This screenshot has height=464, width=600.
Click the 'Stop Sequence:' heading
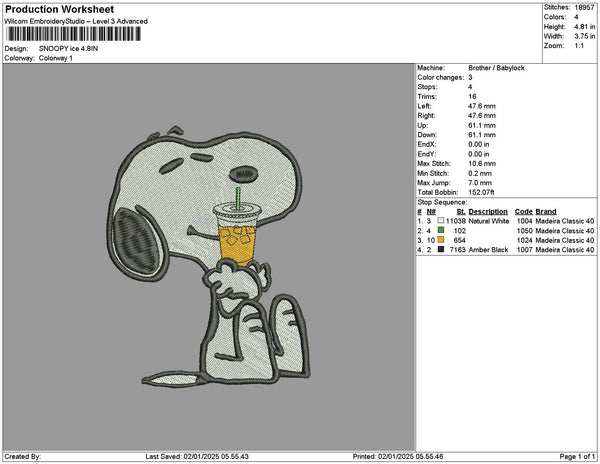(x=442, y=202)
